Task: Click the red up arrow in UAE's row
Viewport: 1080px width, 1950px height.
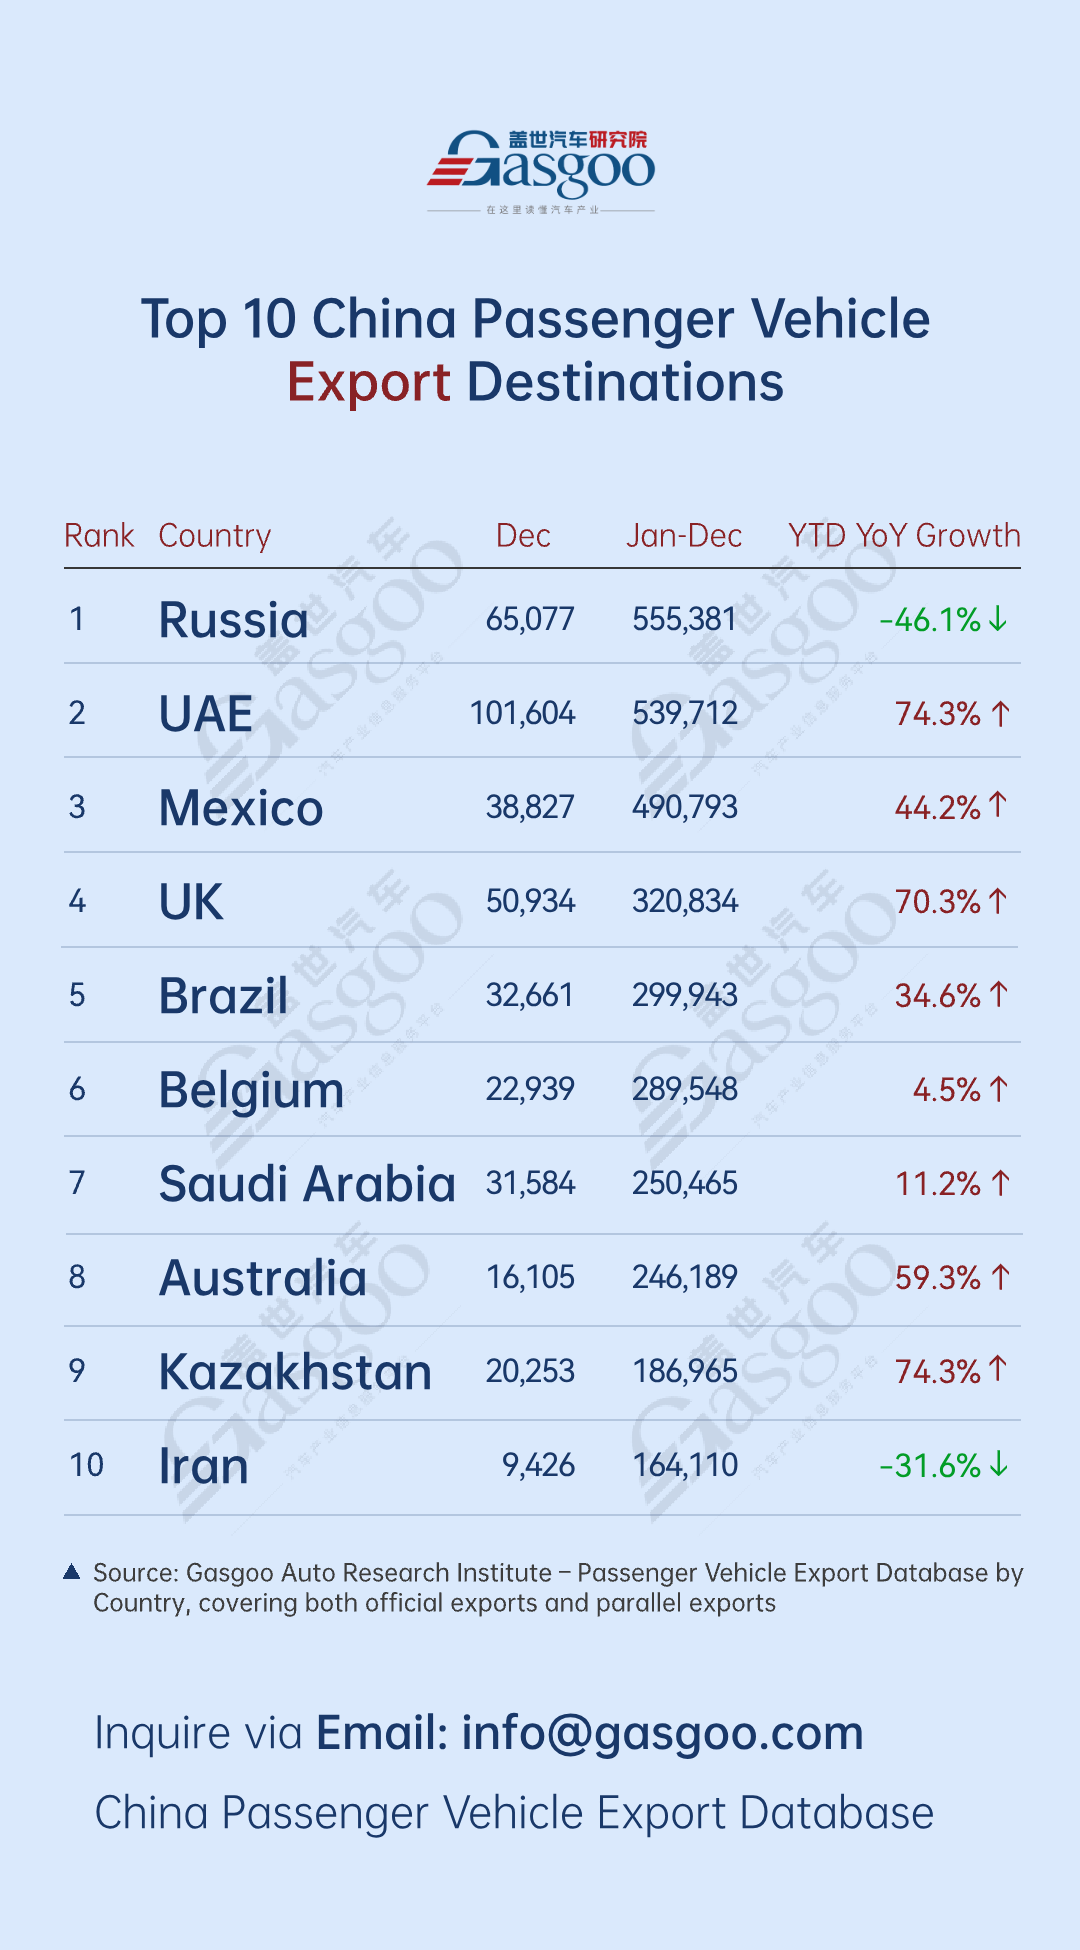Action: click(1001, 713)
